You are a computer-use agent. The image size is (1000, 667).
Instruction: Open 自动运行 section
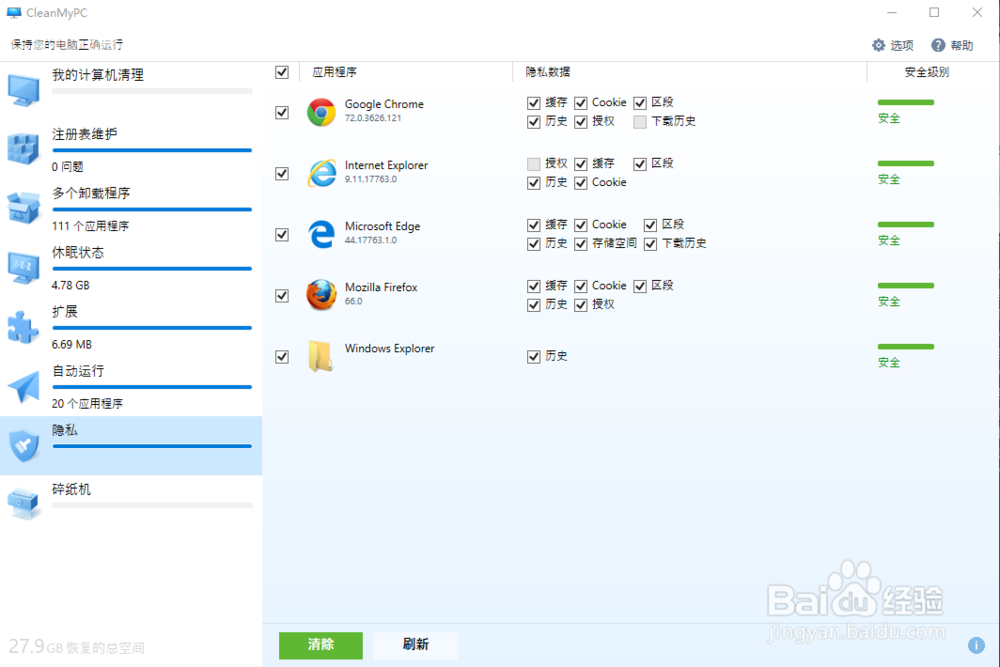pyautogui.click(x=131, y=387)
